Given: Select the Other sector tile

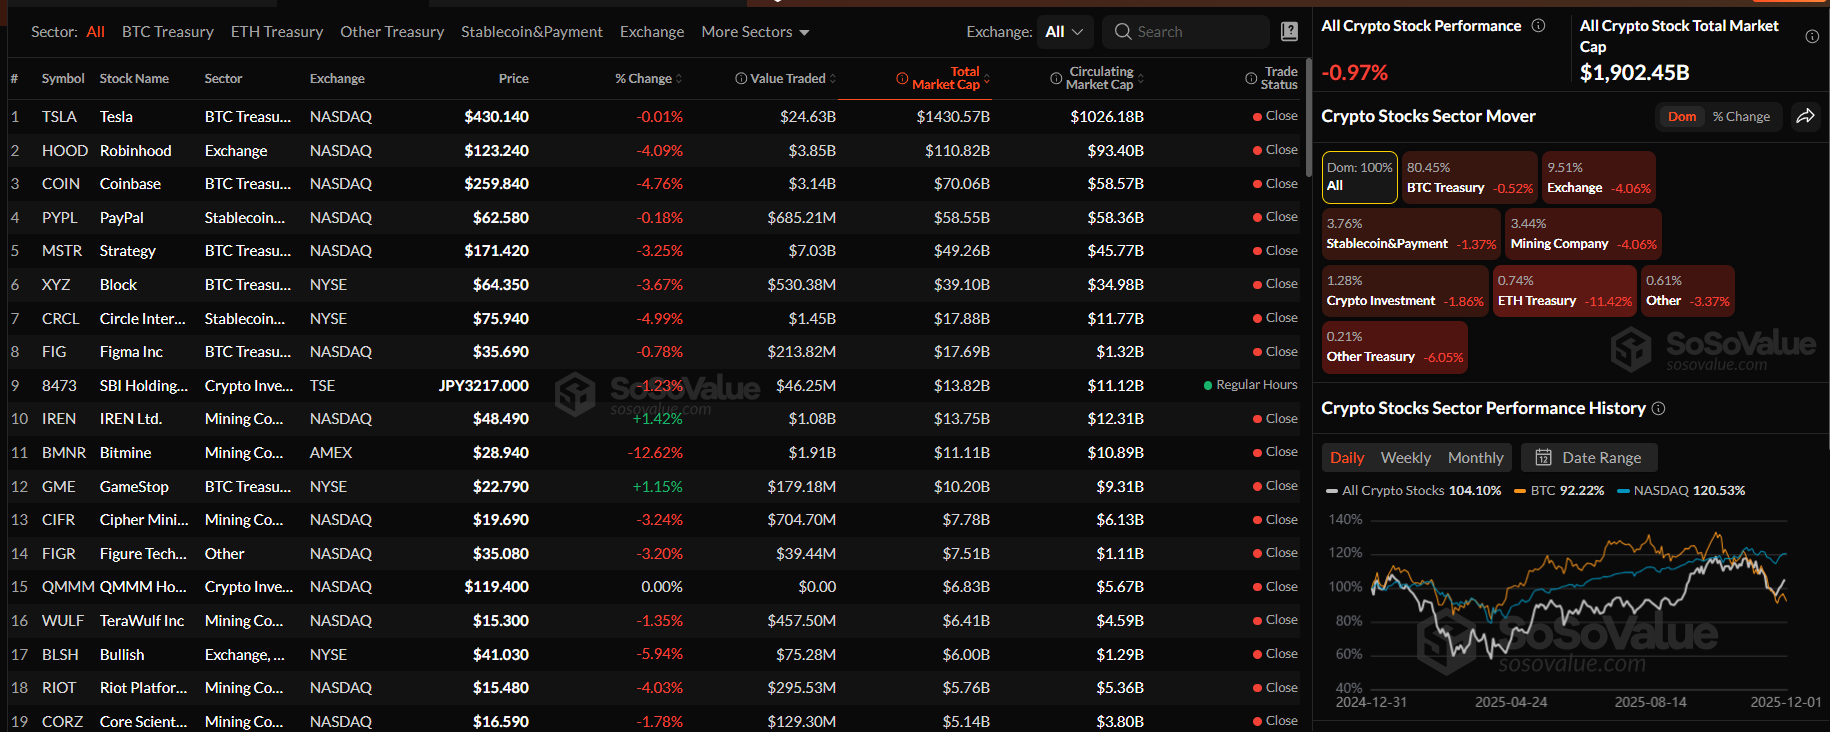Looking at the screenshot, I should click(1687, 291).
